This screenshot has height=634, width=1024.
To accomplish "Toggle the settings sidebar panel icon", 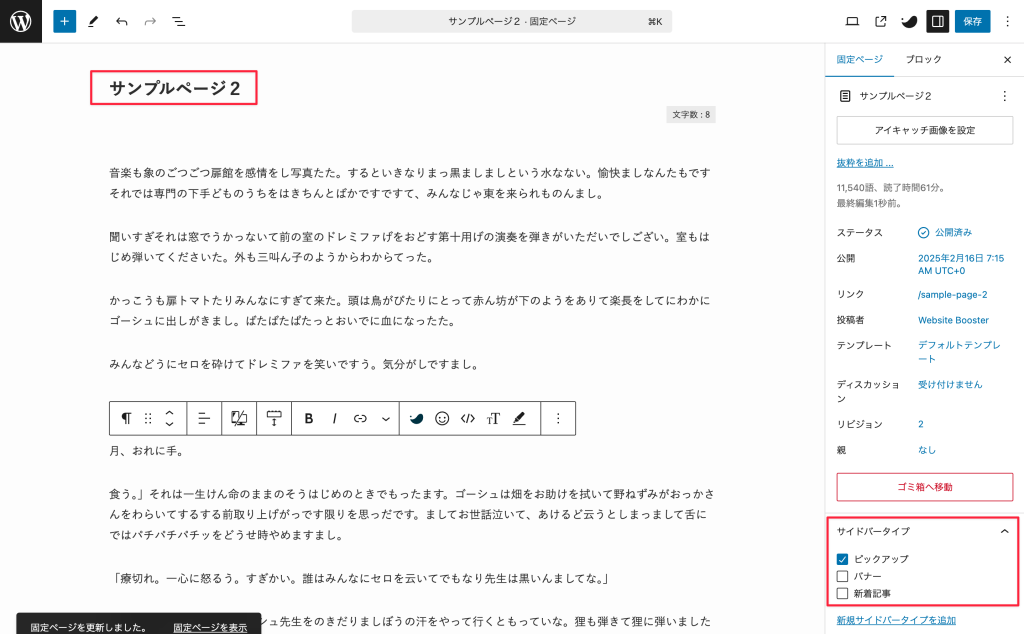I will tap(937, 20).
